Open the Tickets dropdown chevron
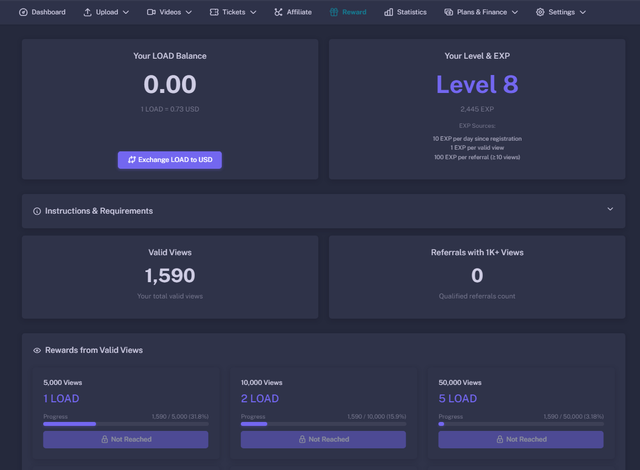This screenshot has width=640, height=470. pyautogui.click(x=253, y=12)
